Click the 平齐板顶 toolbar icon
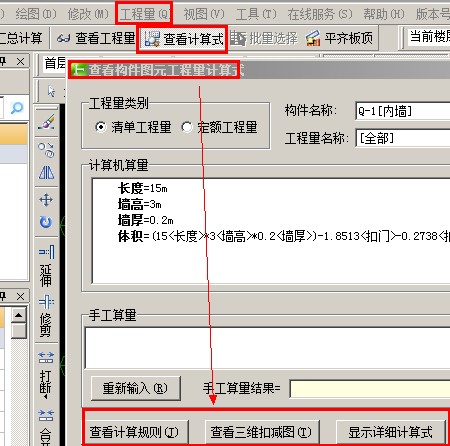This screenshot has height=446, width=450. tap(313, 38)
